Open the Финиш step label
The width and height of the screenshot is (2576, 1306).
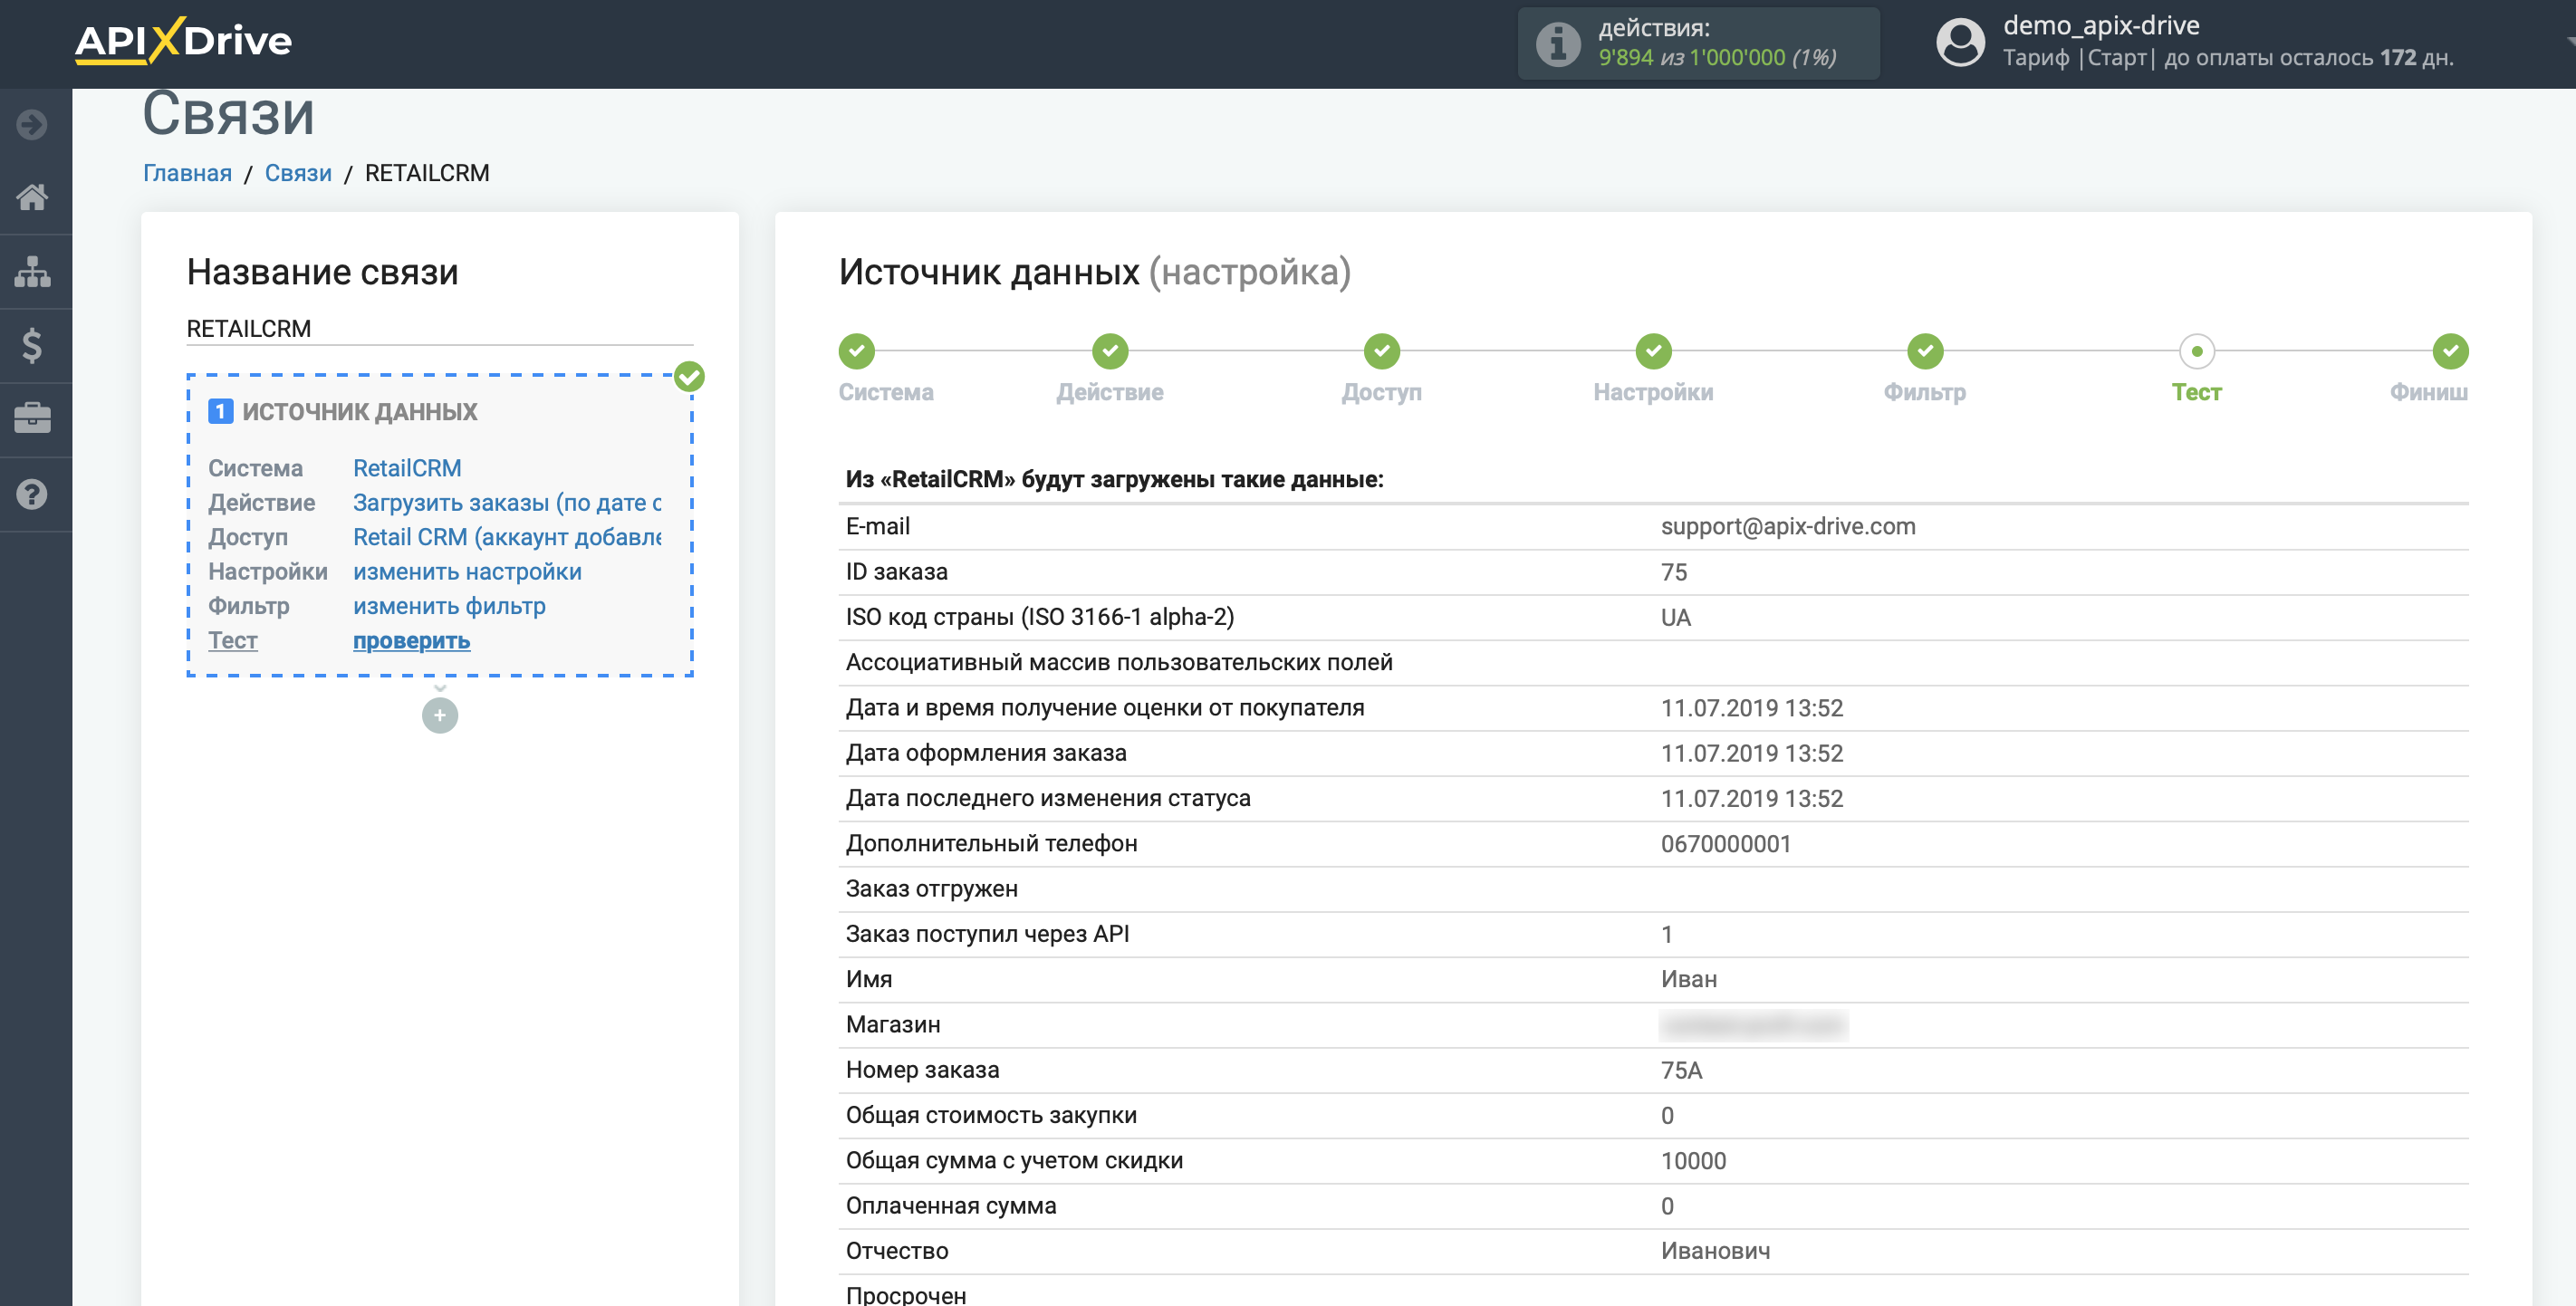[x=2429, y=392]
